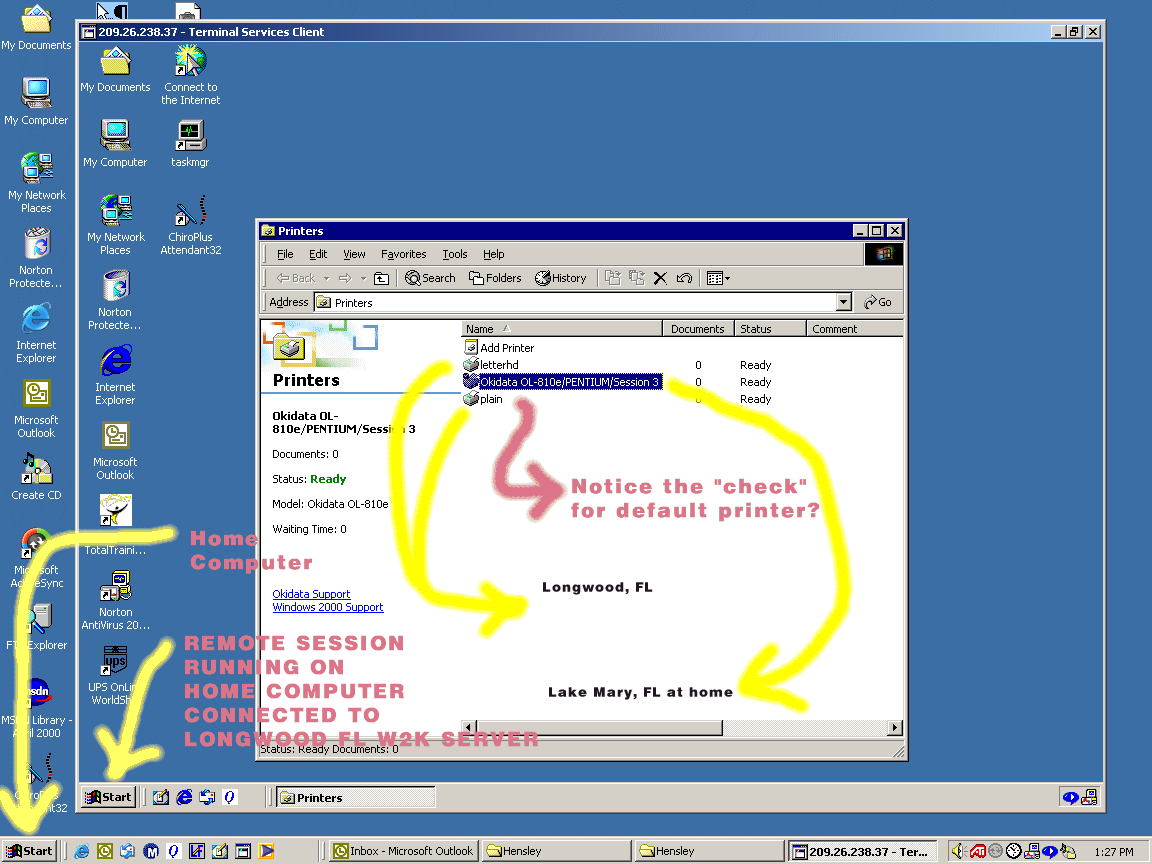1152x864 pixels.
Task: Open taskmgr shortcut on remote desktop
Action: click(x=190, y=142)
